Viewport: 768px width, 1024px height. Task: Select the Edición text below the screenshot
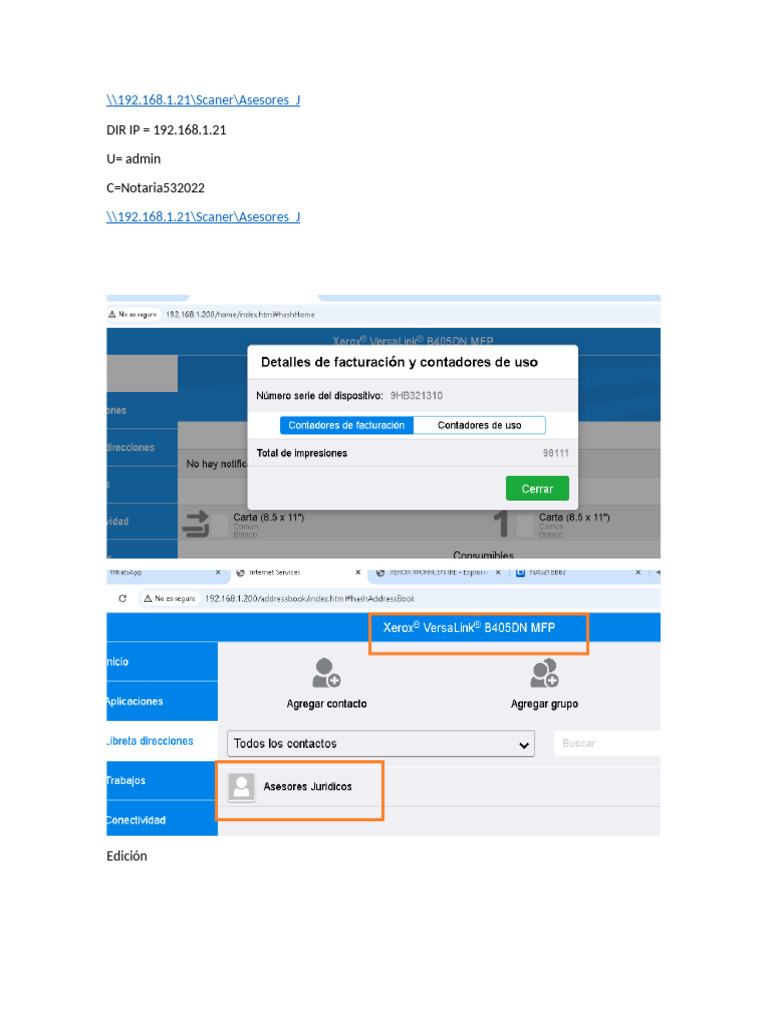(x=127, y=856)
